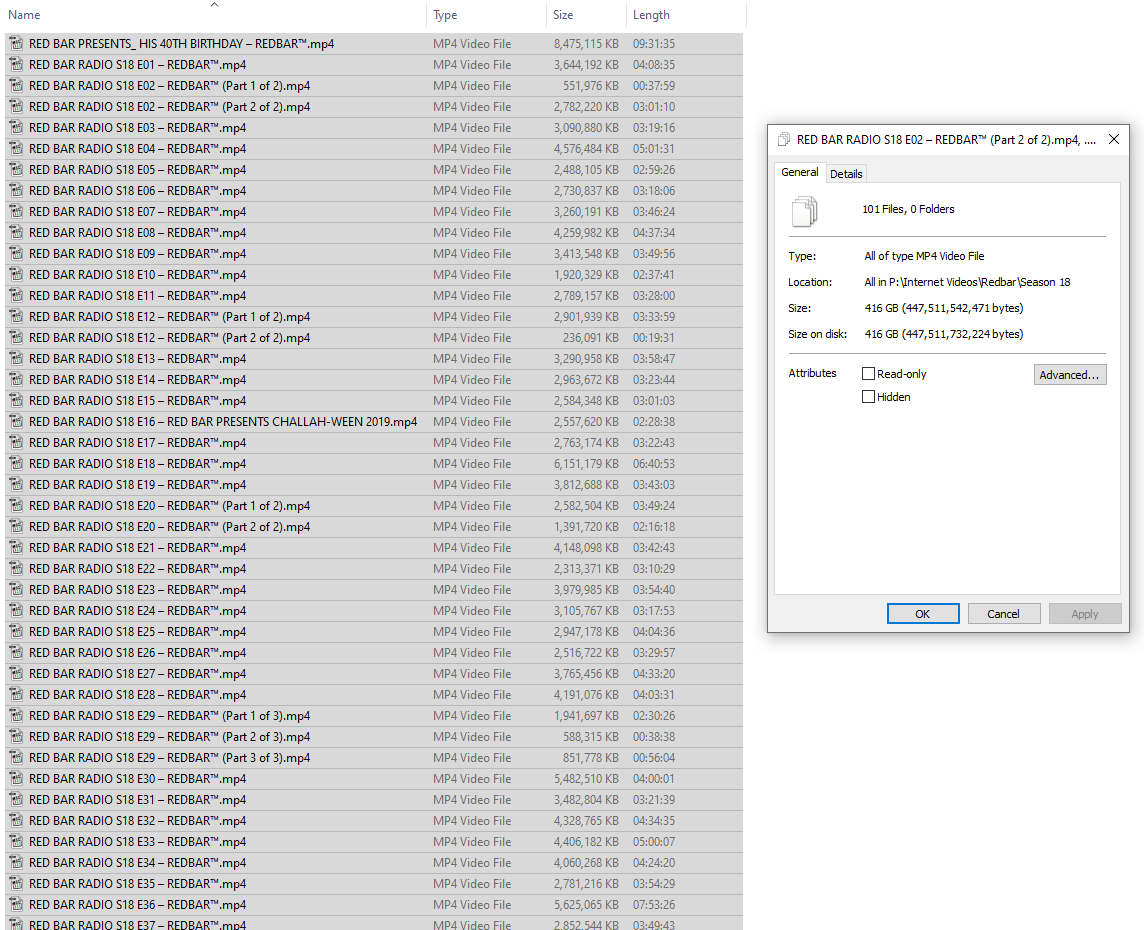Screen dimensions: 1144x930
Task: Click the file icon of S18 E04
Action: pyautogui.click(x=16, y=149)
